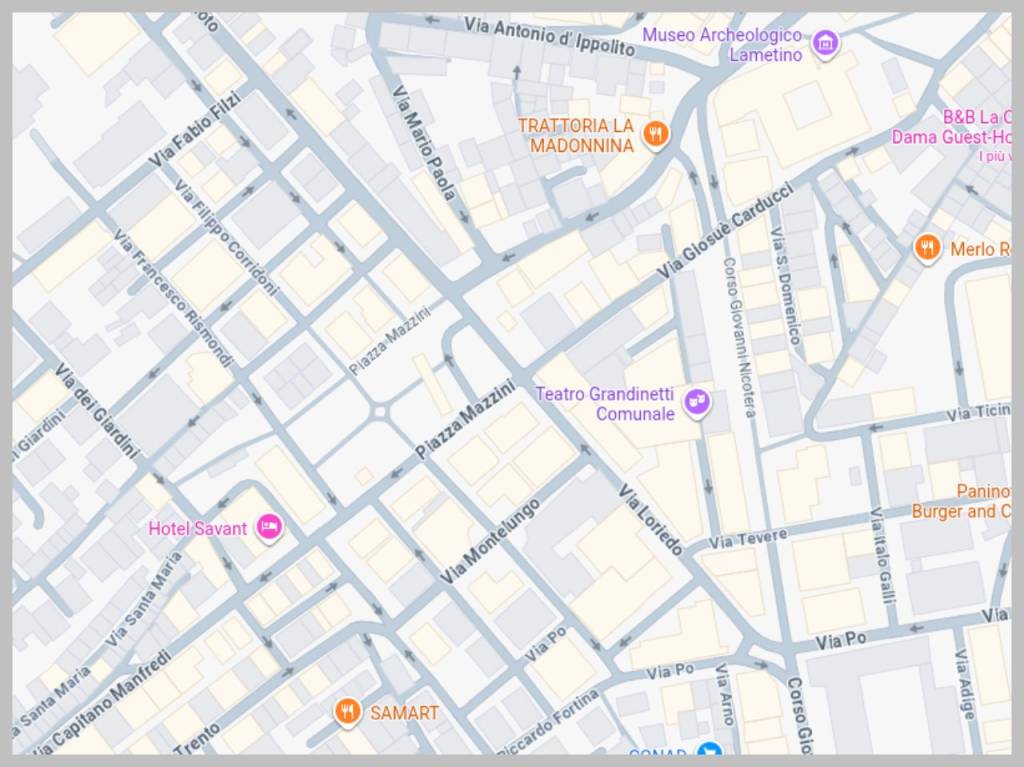1024x767 pixels.
Task: Click the Via Fabio Filzi street label
Action: (195, 129)
